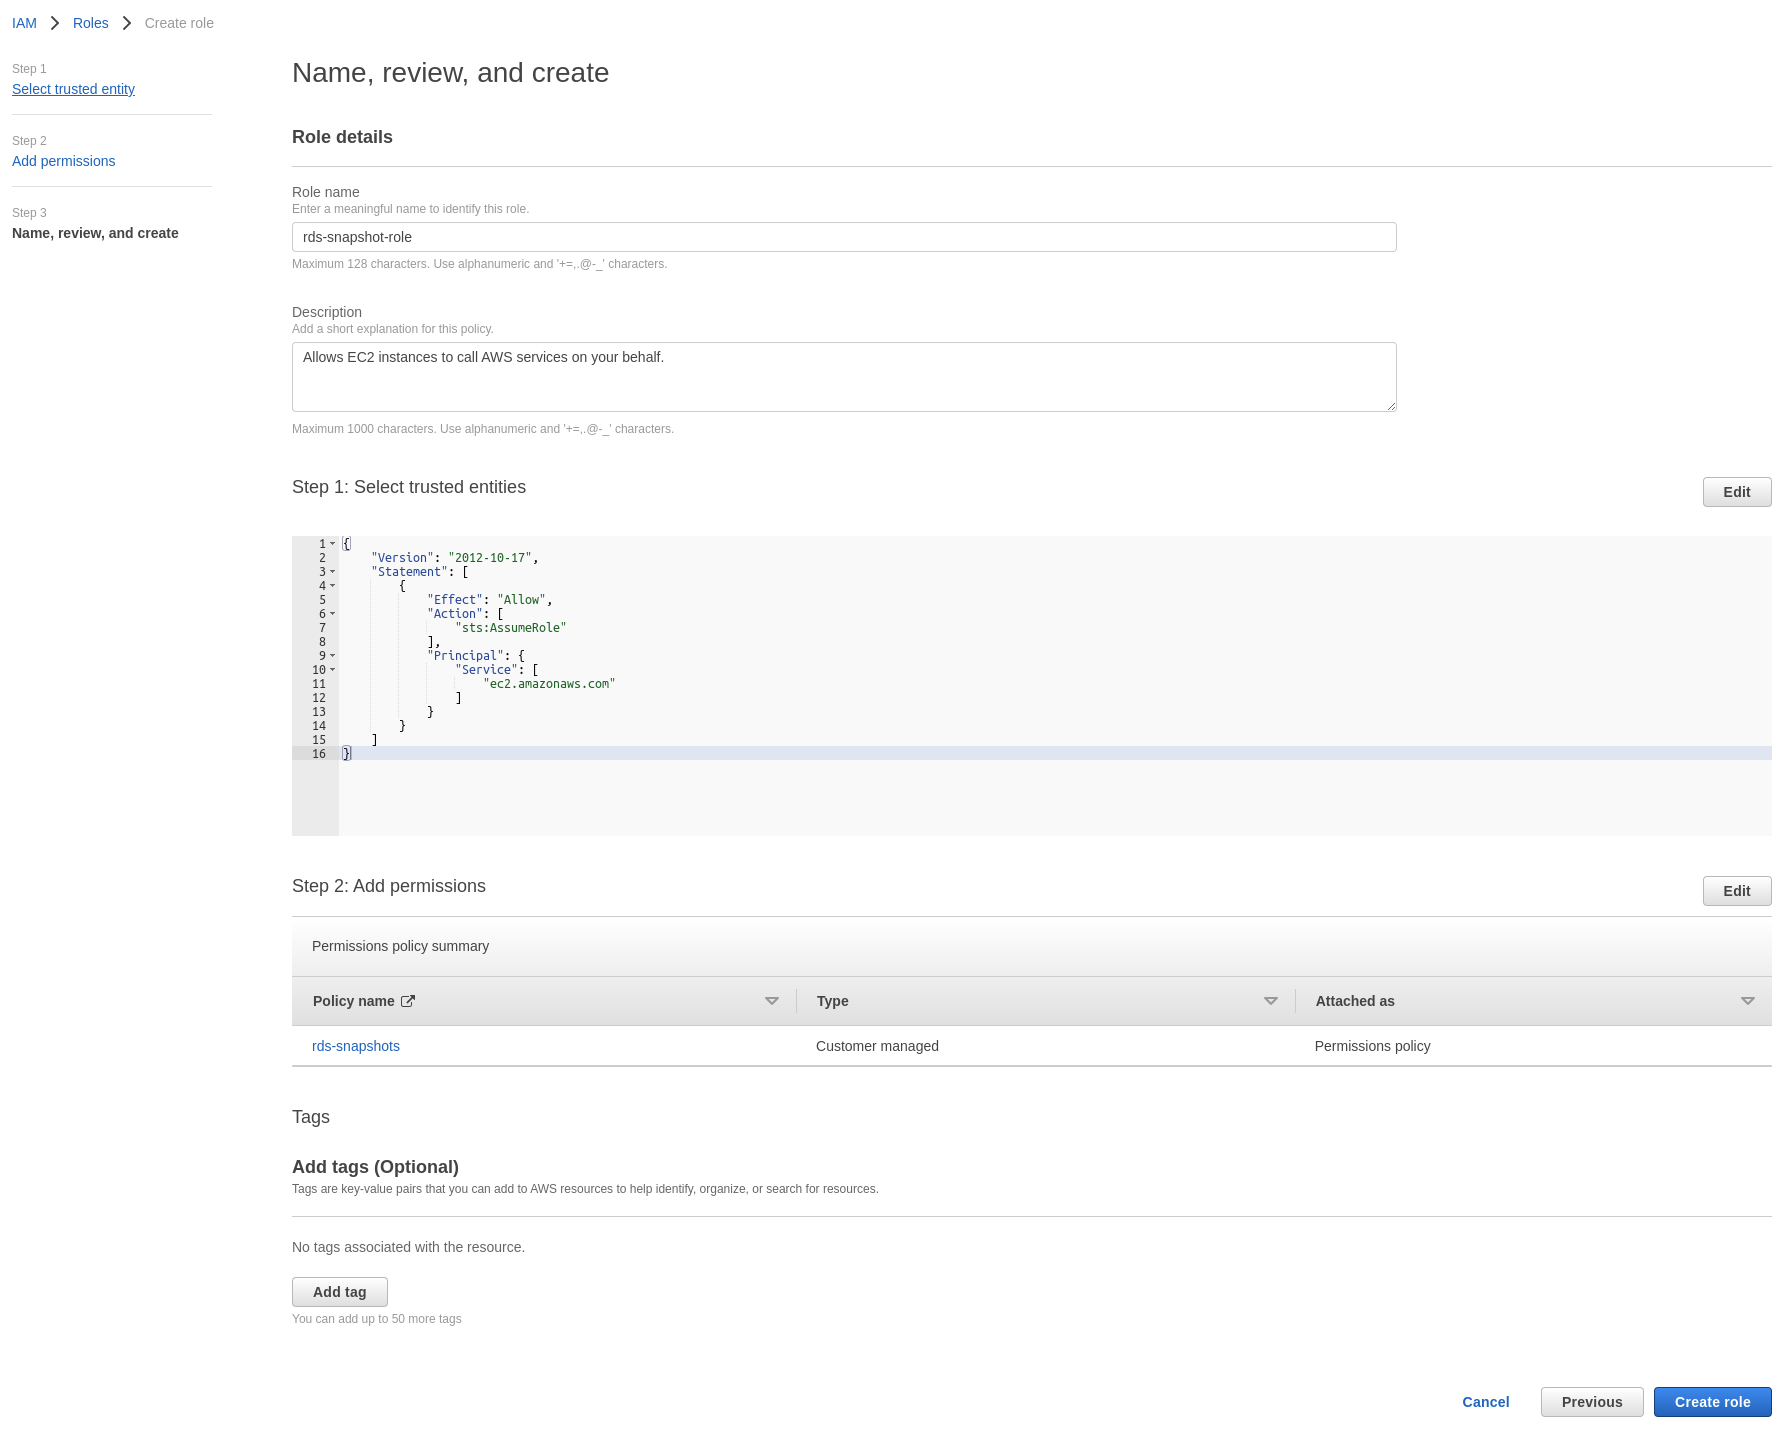The height and width of the screenshot is (1432, 1784).
Task: Open the Roles breadcrumb link
Action: click(90, 22)
